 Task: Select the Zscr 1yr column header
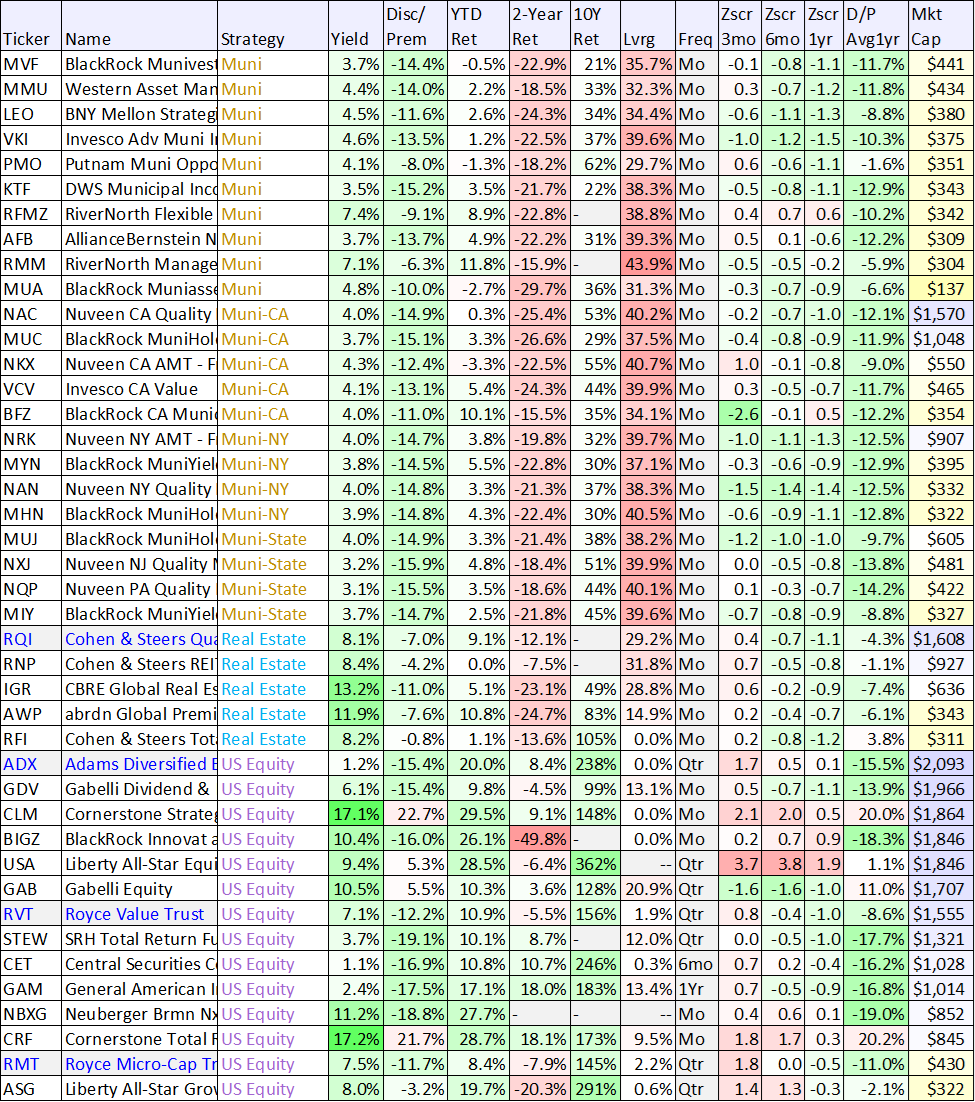(824, 26)
